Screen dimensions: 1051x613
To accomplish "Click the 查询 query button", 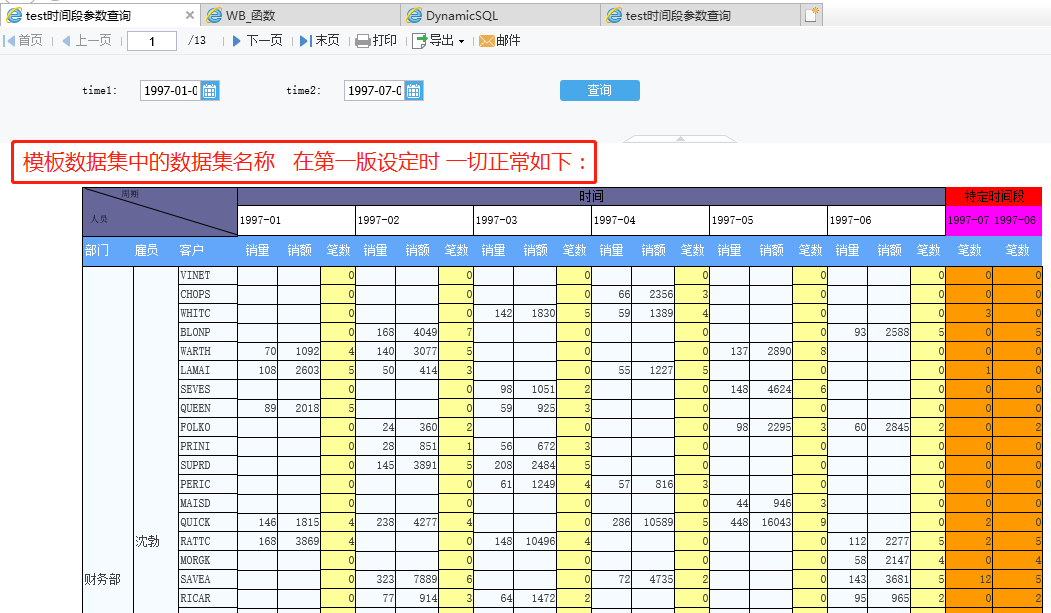I will [599, 91].
